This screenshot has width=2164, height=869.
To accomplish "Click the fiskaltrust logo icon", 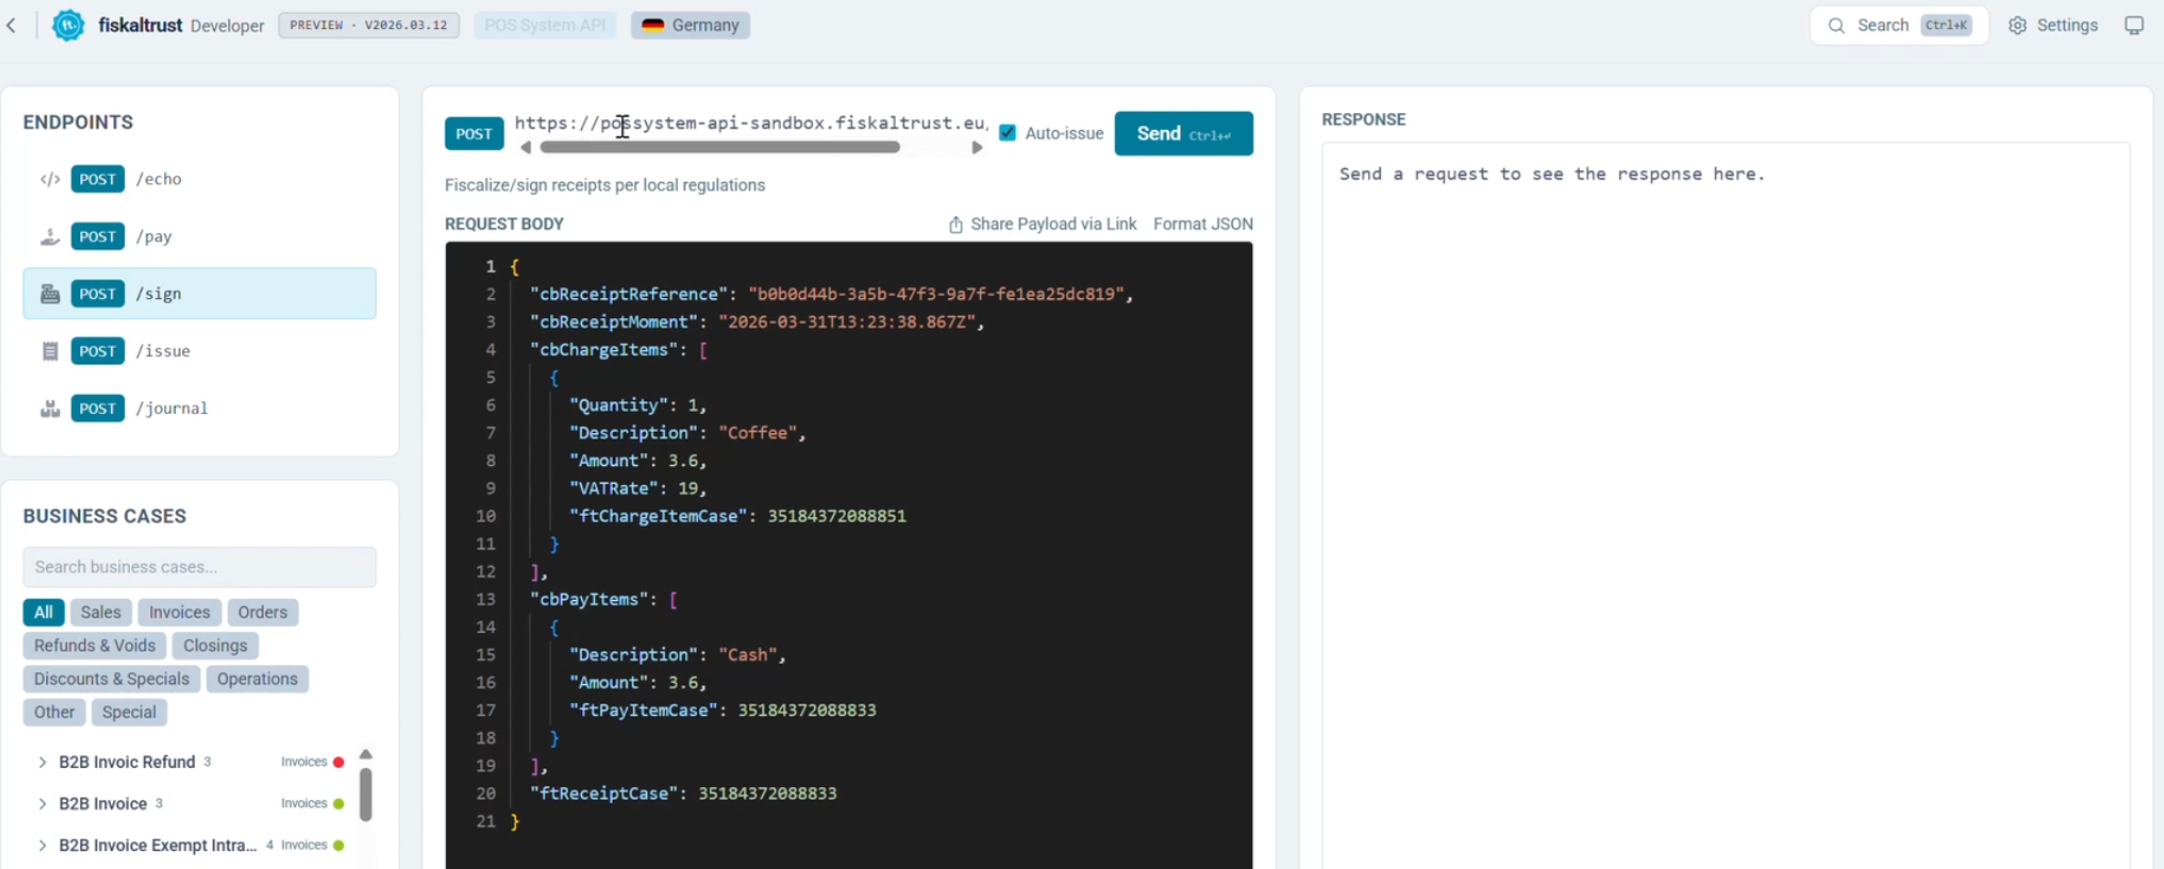I will click(x=68, y=25).
